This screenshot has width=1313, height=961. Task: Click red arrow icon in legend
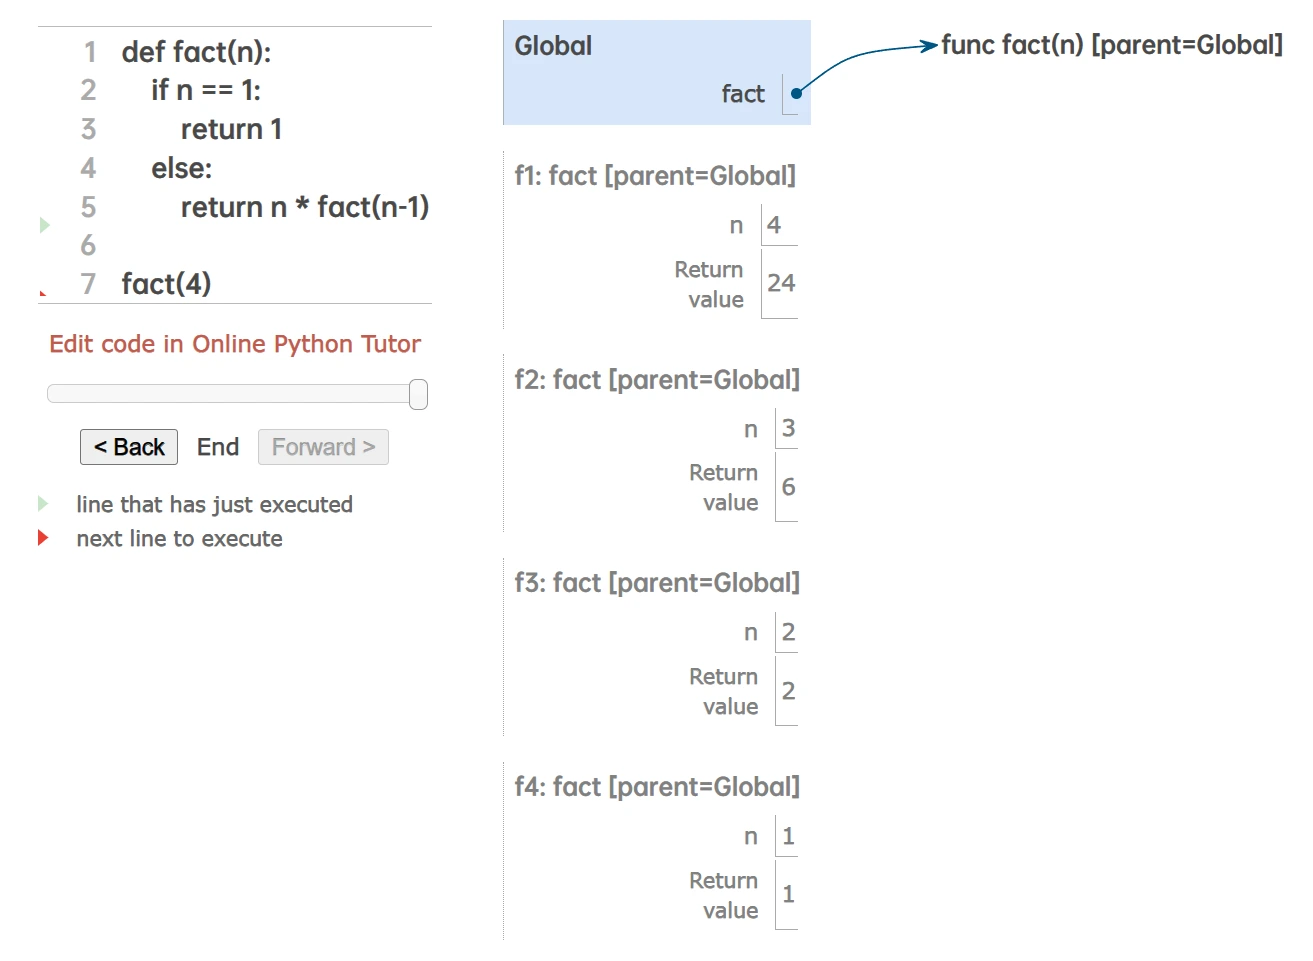point(43,538)
